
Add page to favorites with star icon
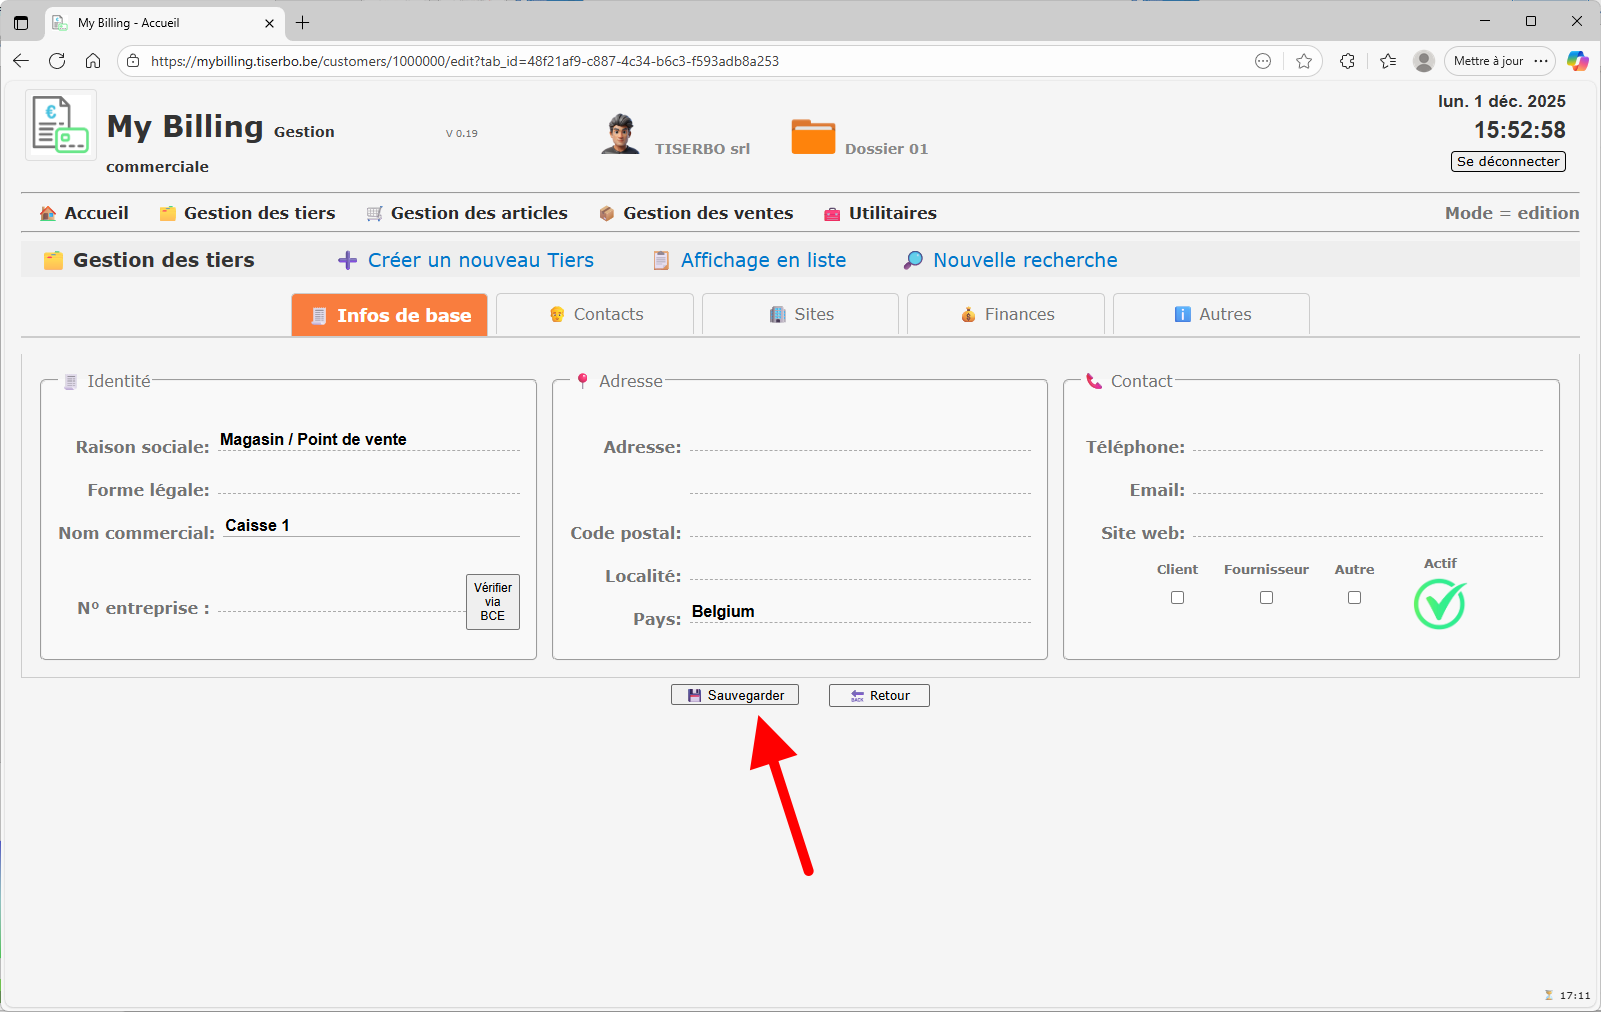click(x=1303, y=61)
